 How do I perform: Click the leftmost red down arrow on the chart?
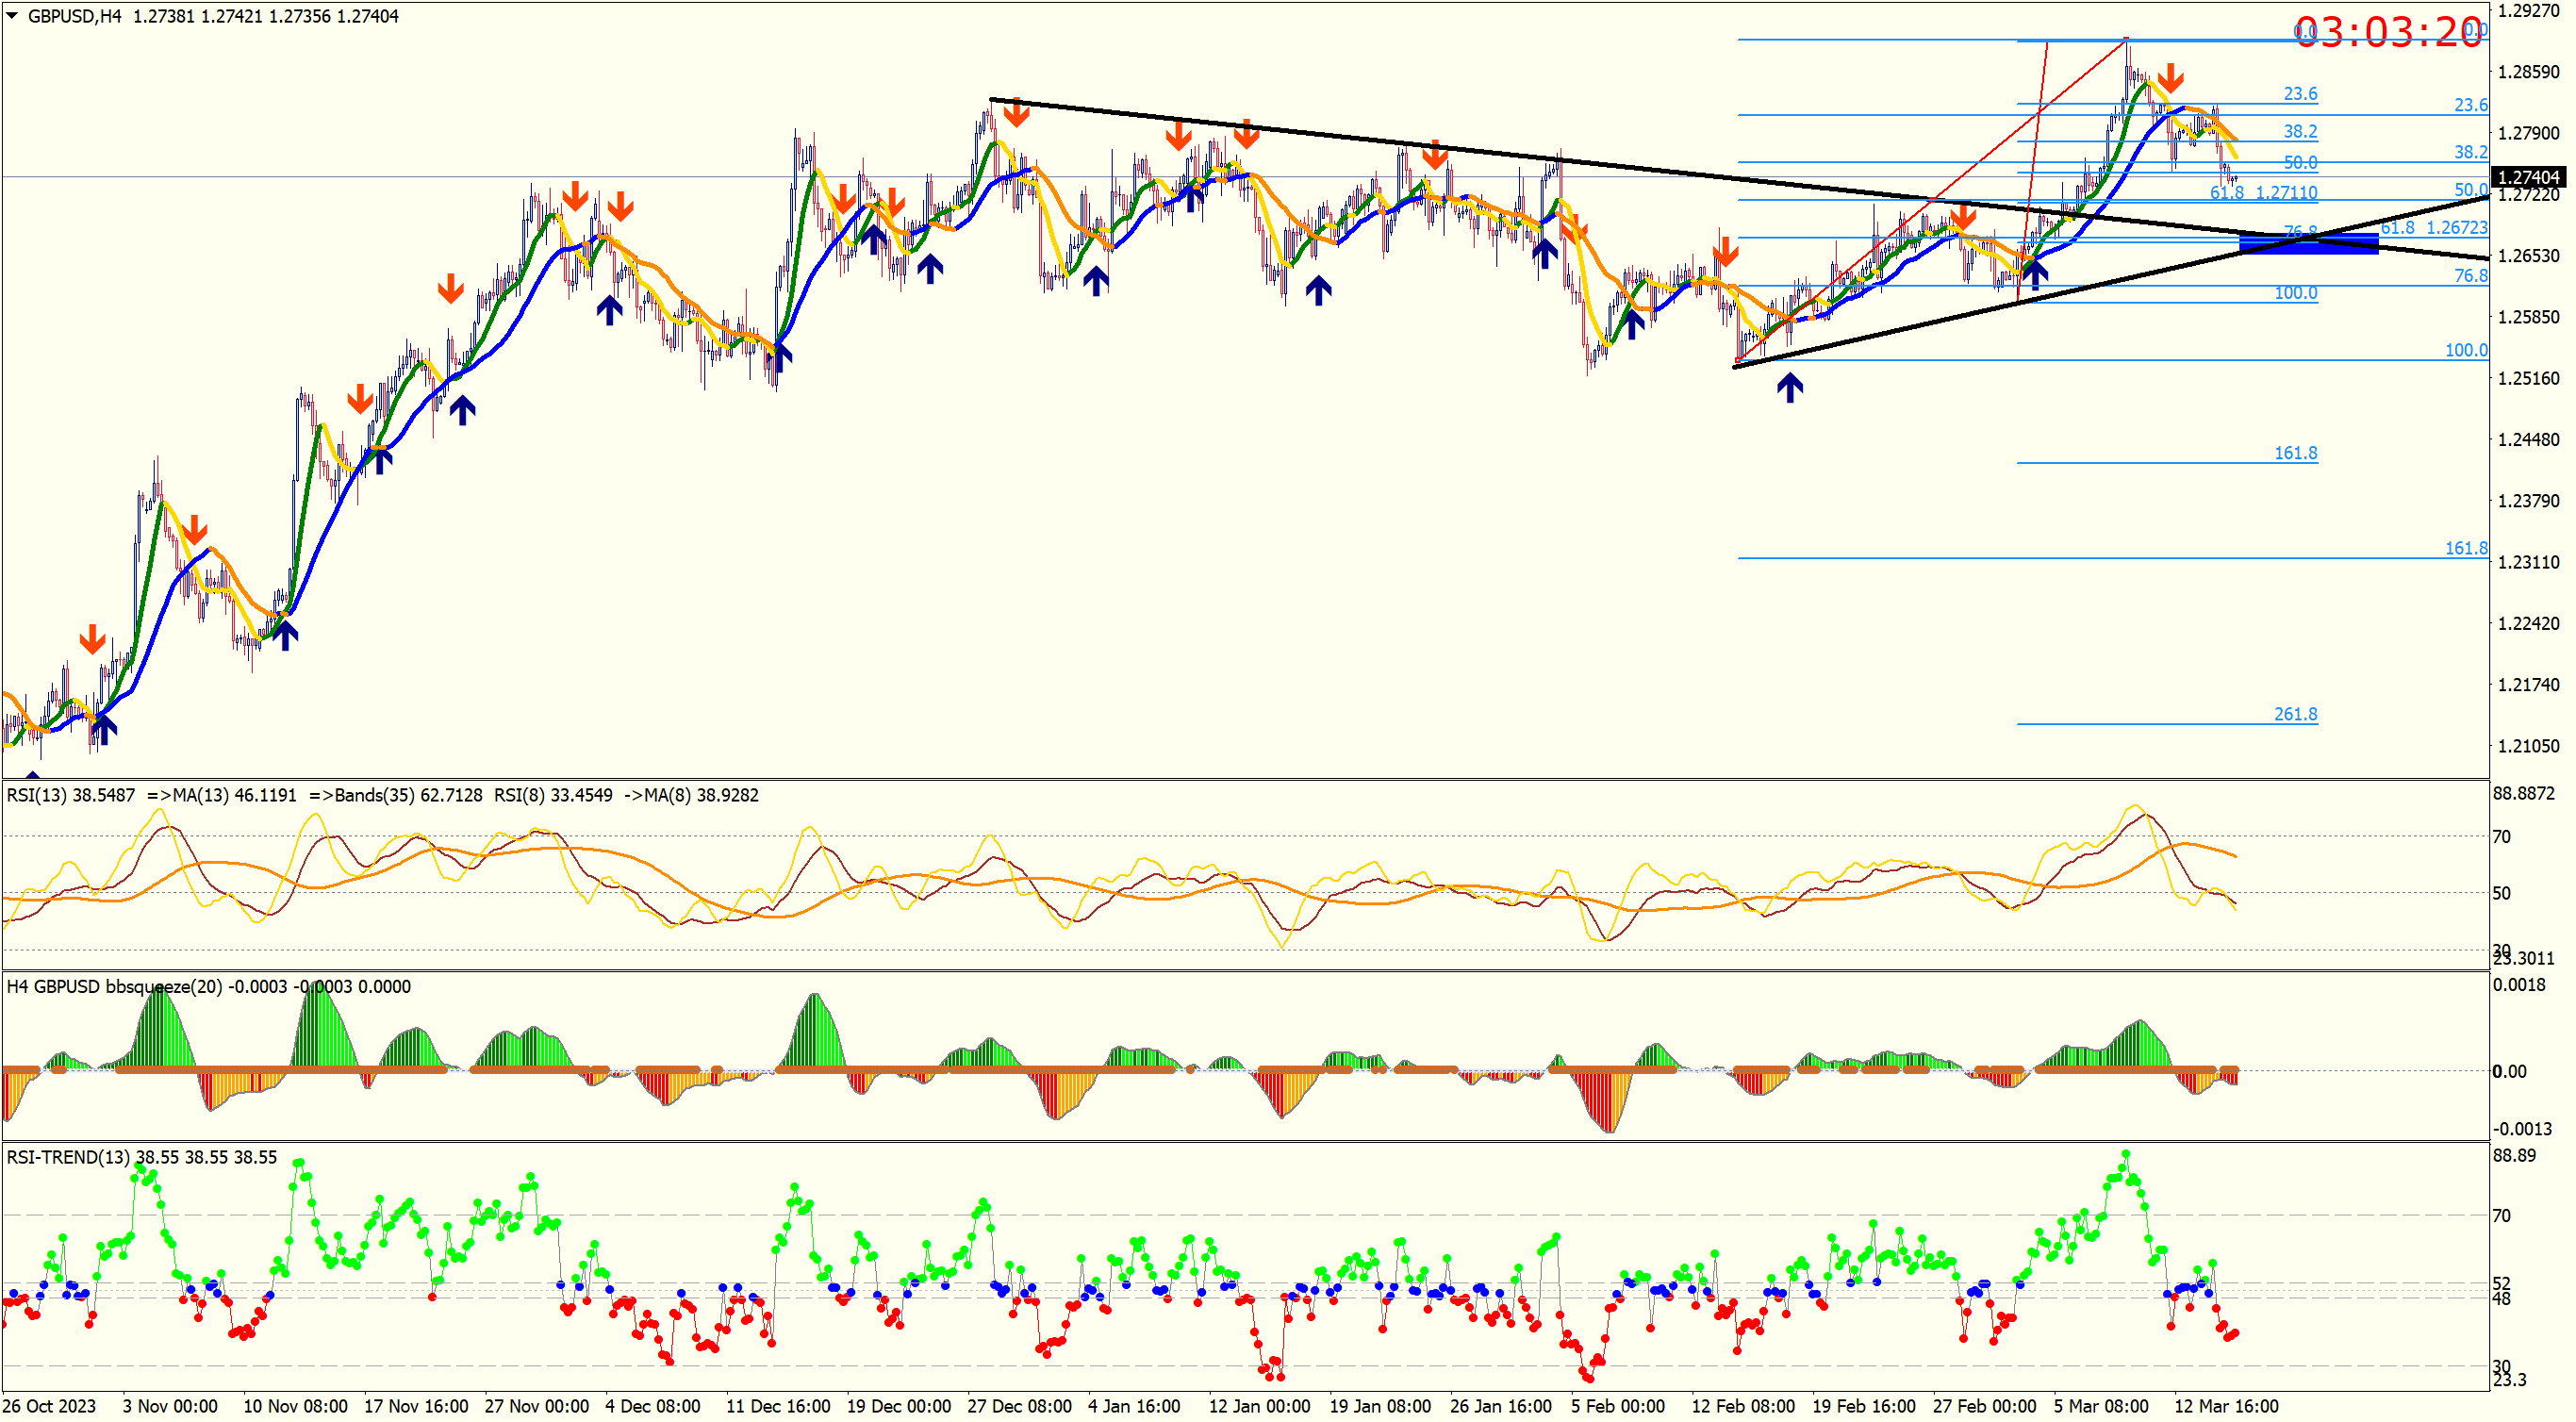coord(92,639)
